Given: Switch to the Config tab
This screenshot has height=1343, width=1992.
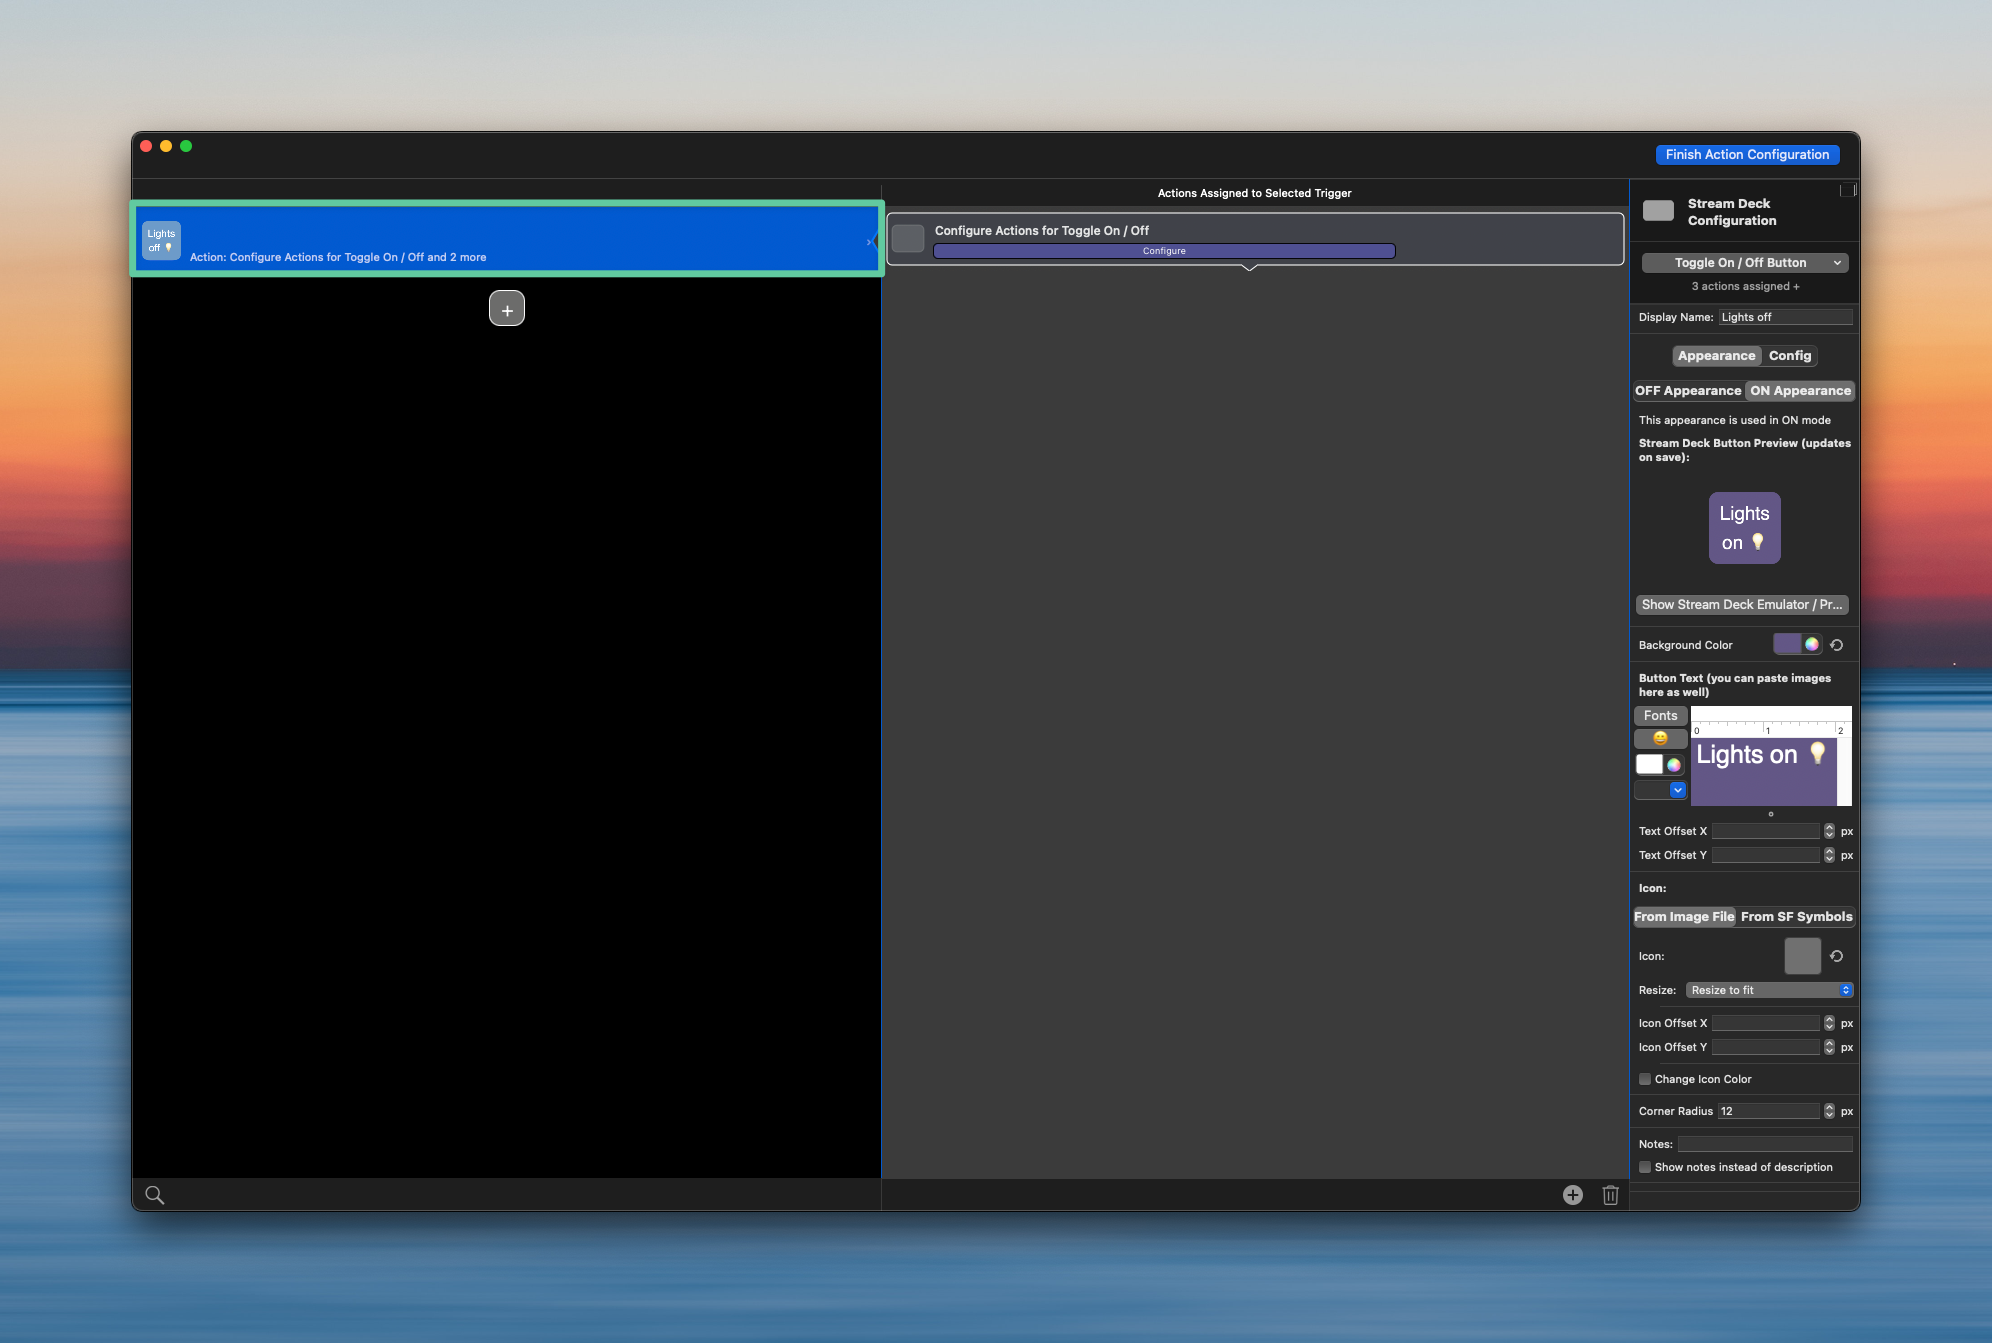Looking at the screenshot, I should [x=1789, y=356].
